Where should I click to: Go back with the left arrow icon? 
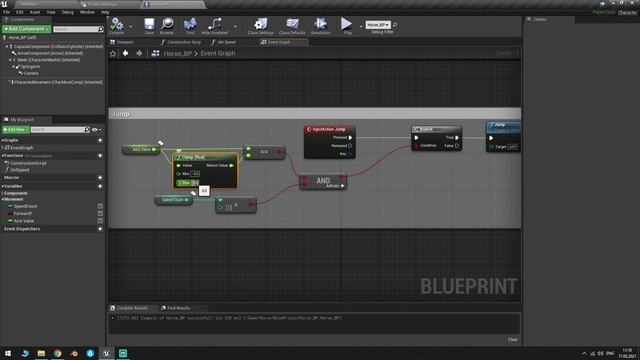[x=126, y=53]
